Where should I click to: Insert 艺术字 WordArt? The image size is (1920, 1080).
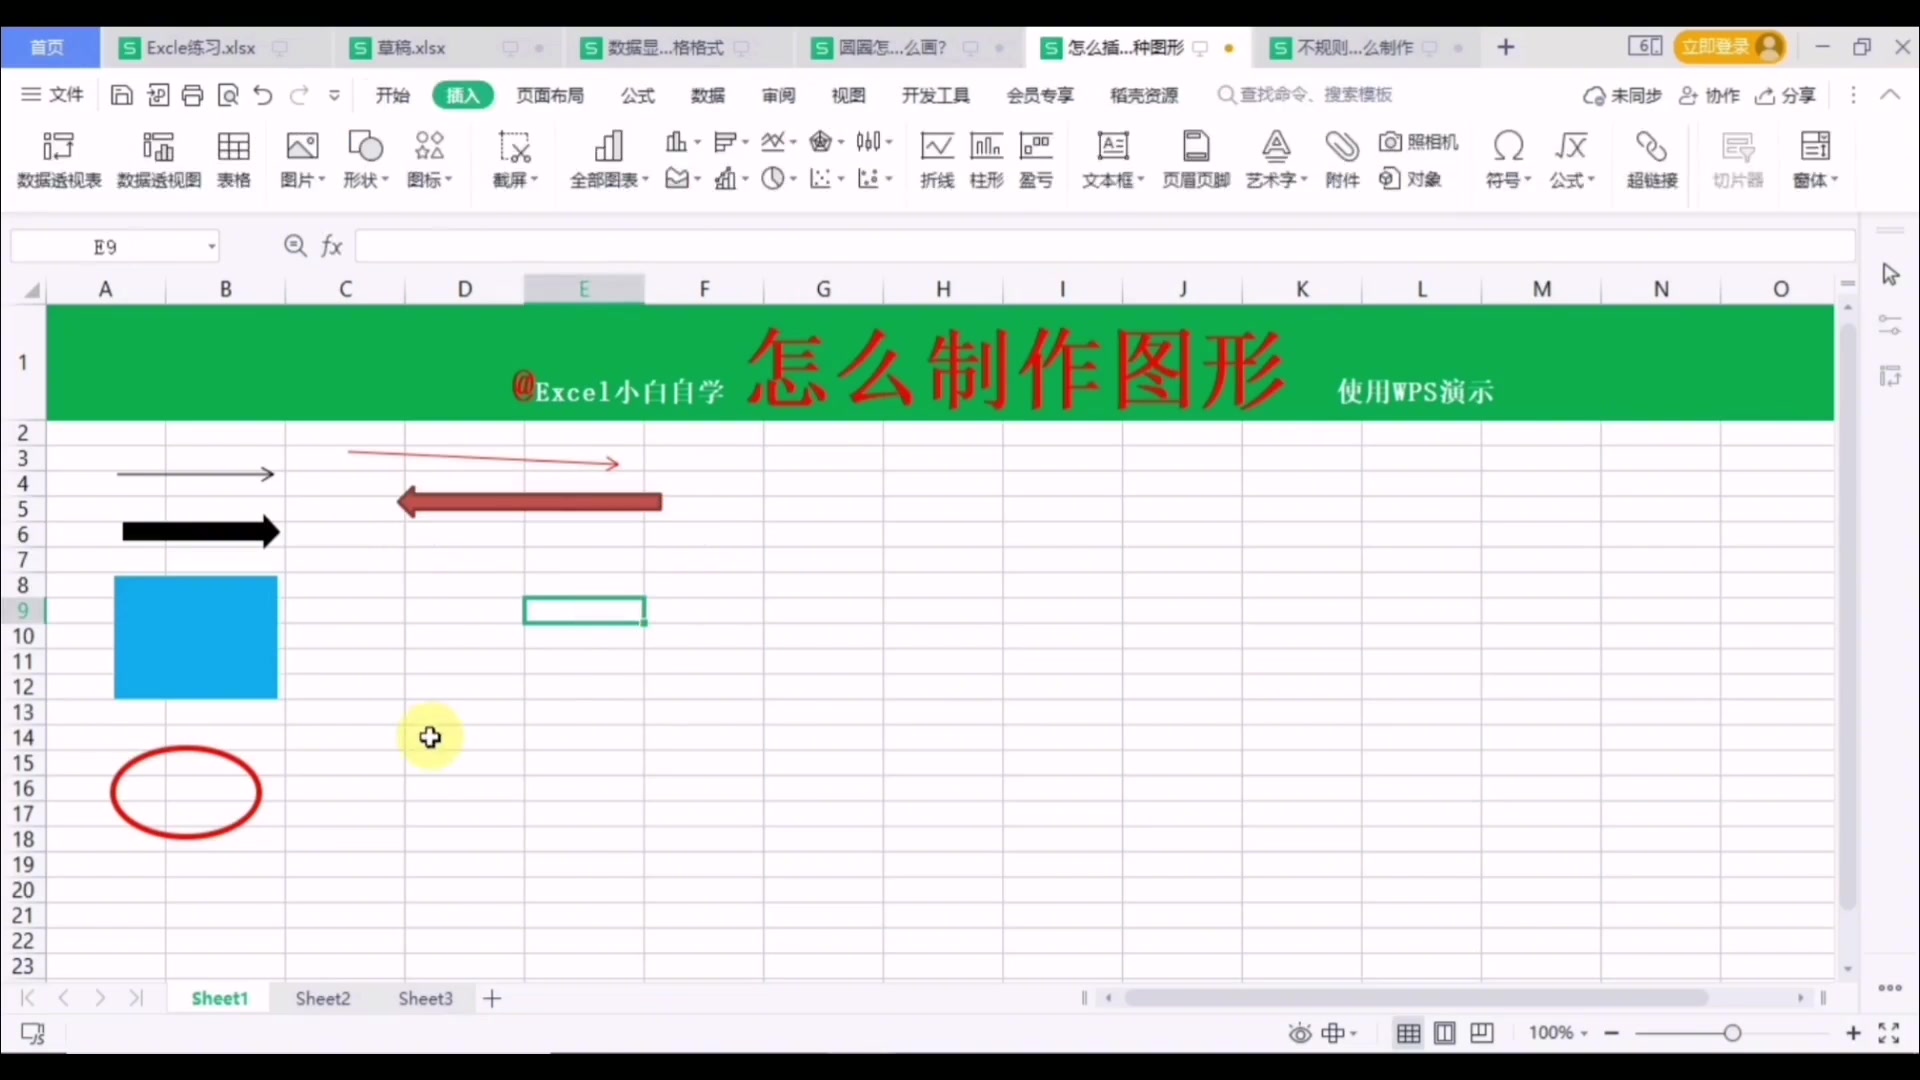(x=1276, y=160)
